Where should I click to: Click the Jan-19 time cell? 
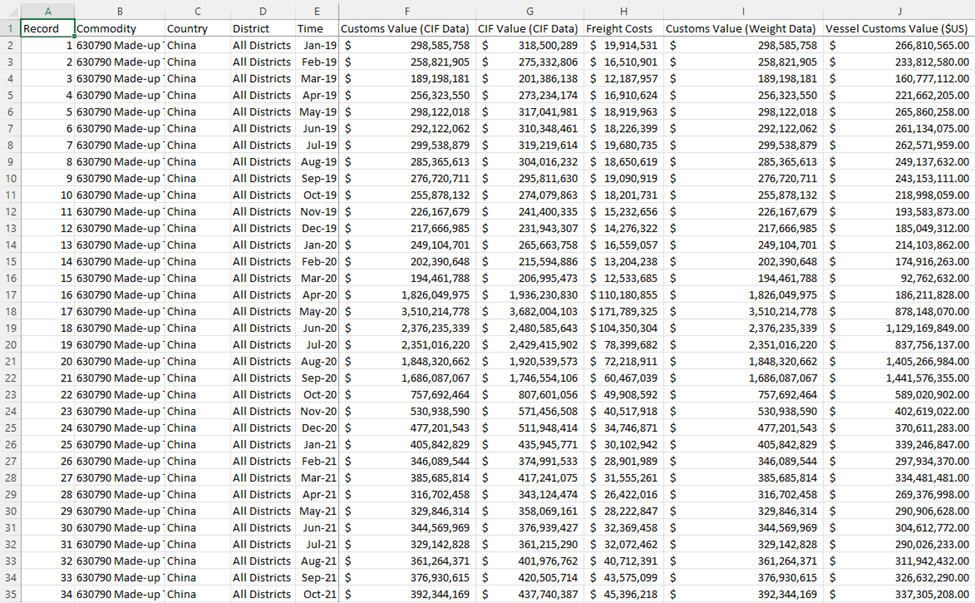pyautogui.click(x=317, y=45)
